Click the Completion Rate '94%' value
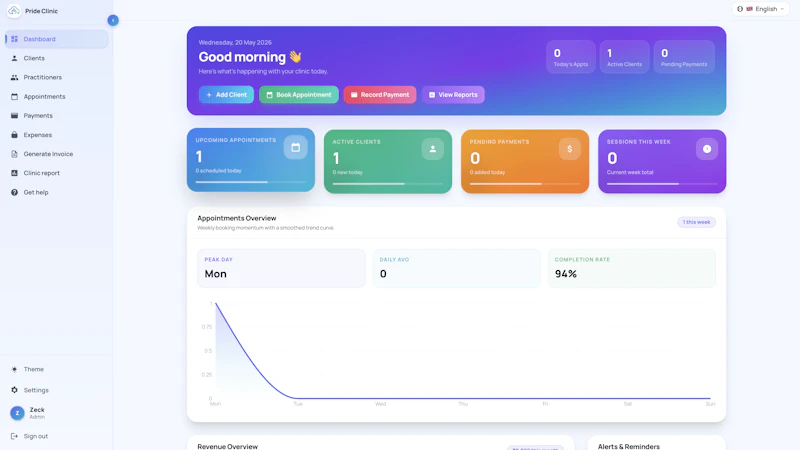This screenshot has height=450, width=800. click(566, 274)
